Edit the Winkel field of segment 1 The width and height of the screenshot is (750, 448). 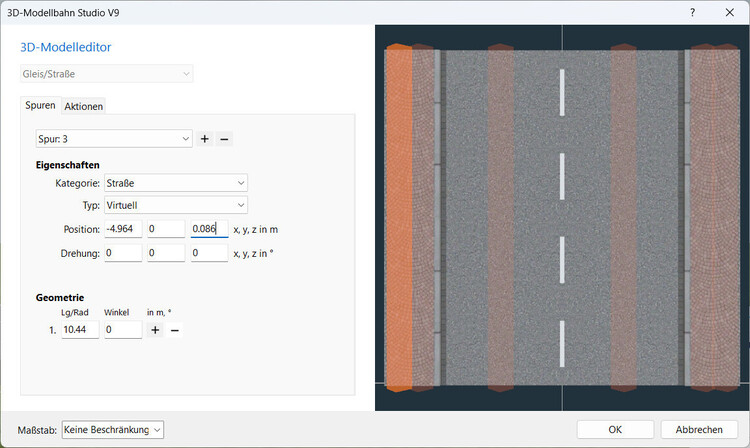123,330
